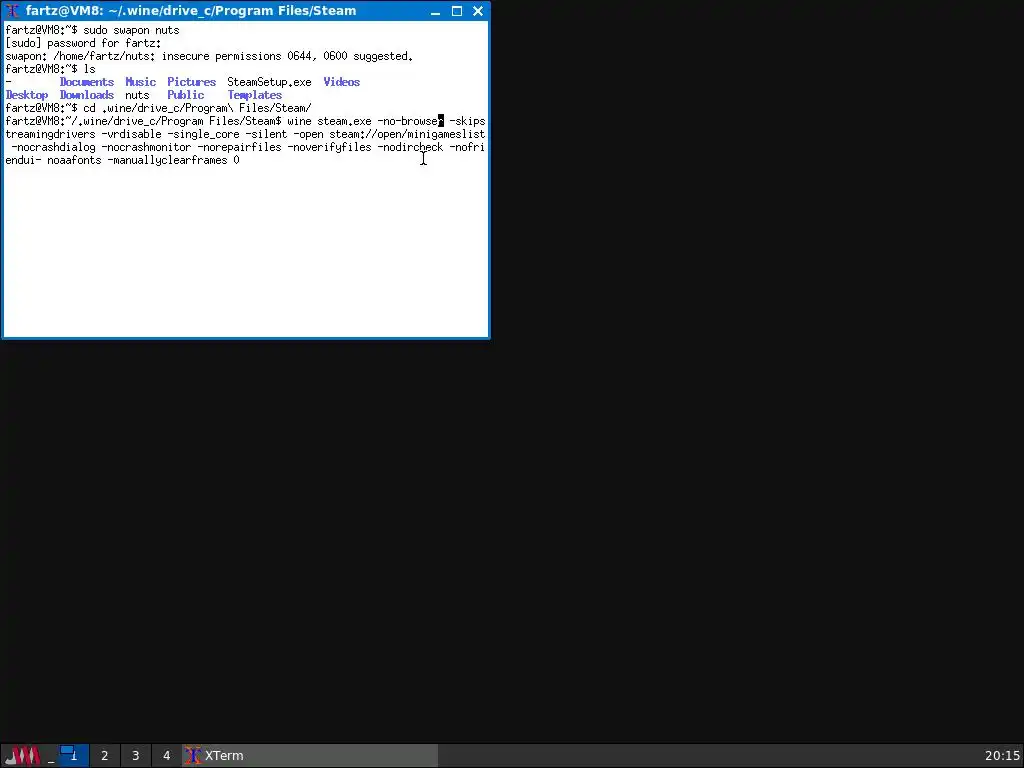Viewport: 1024px width, 768px height.
Task: Click the XTerm title bar text
Action: (191, 11)
